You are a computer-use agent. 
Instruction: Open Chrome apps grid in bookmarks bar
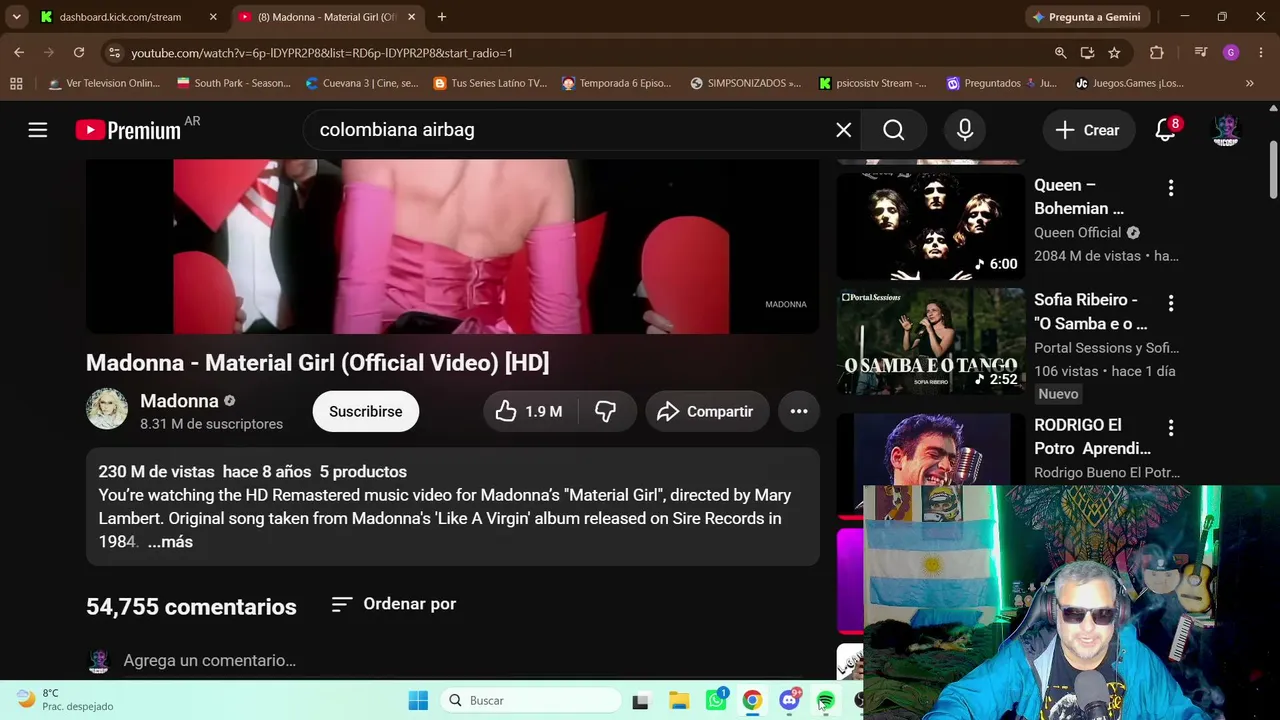pyautogui.click(x=16, y=83)
